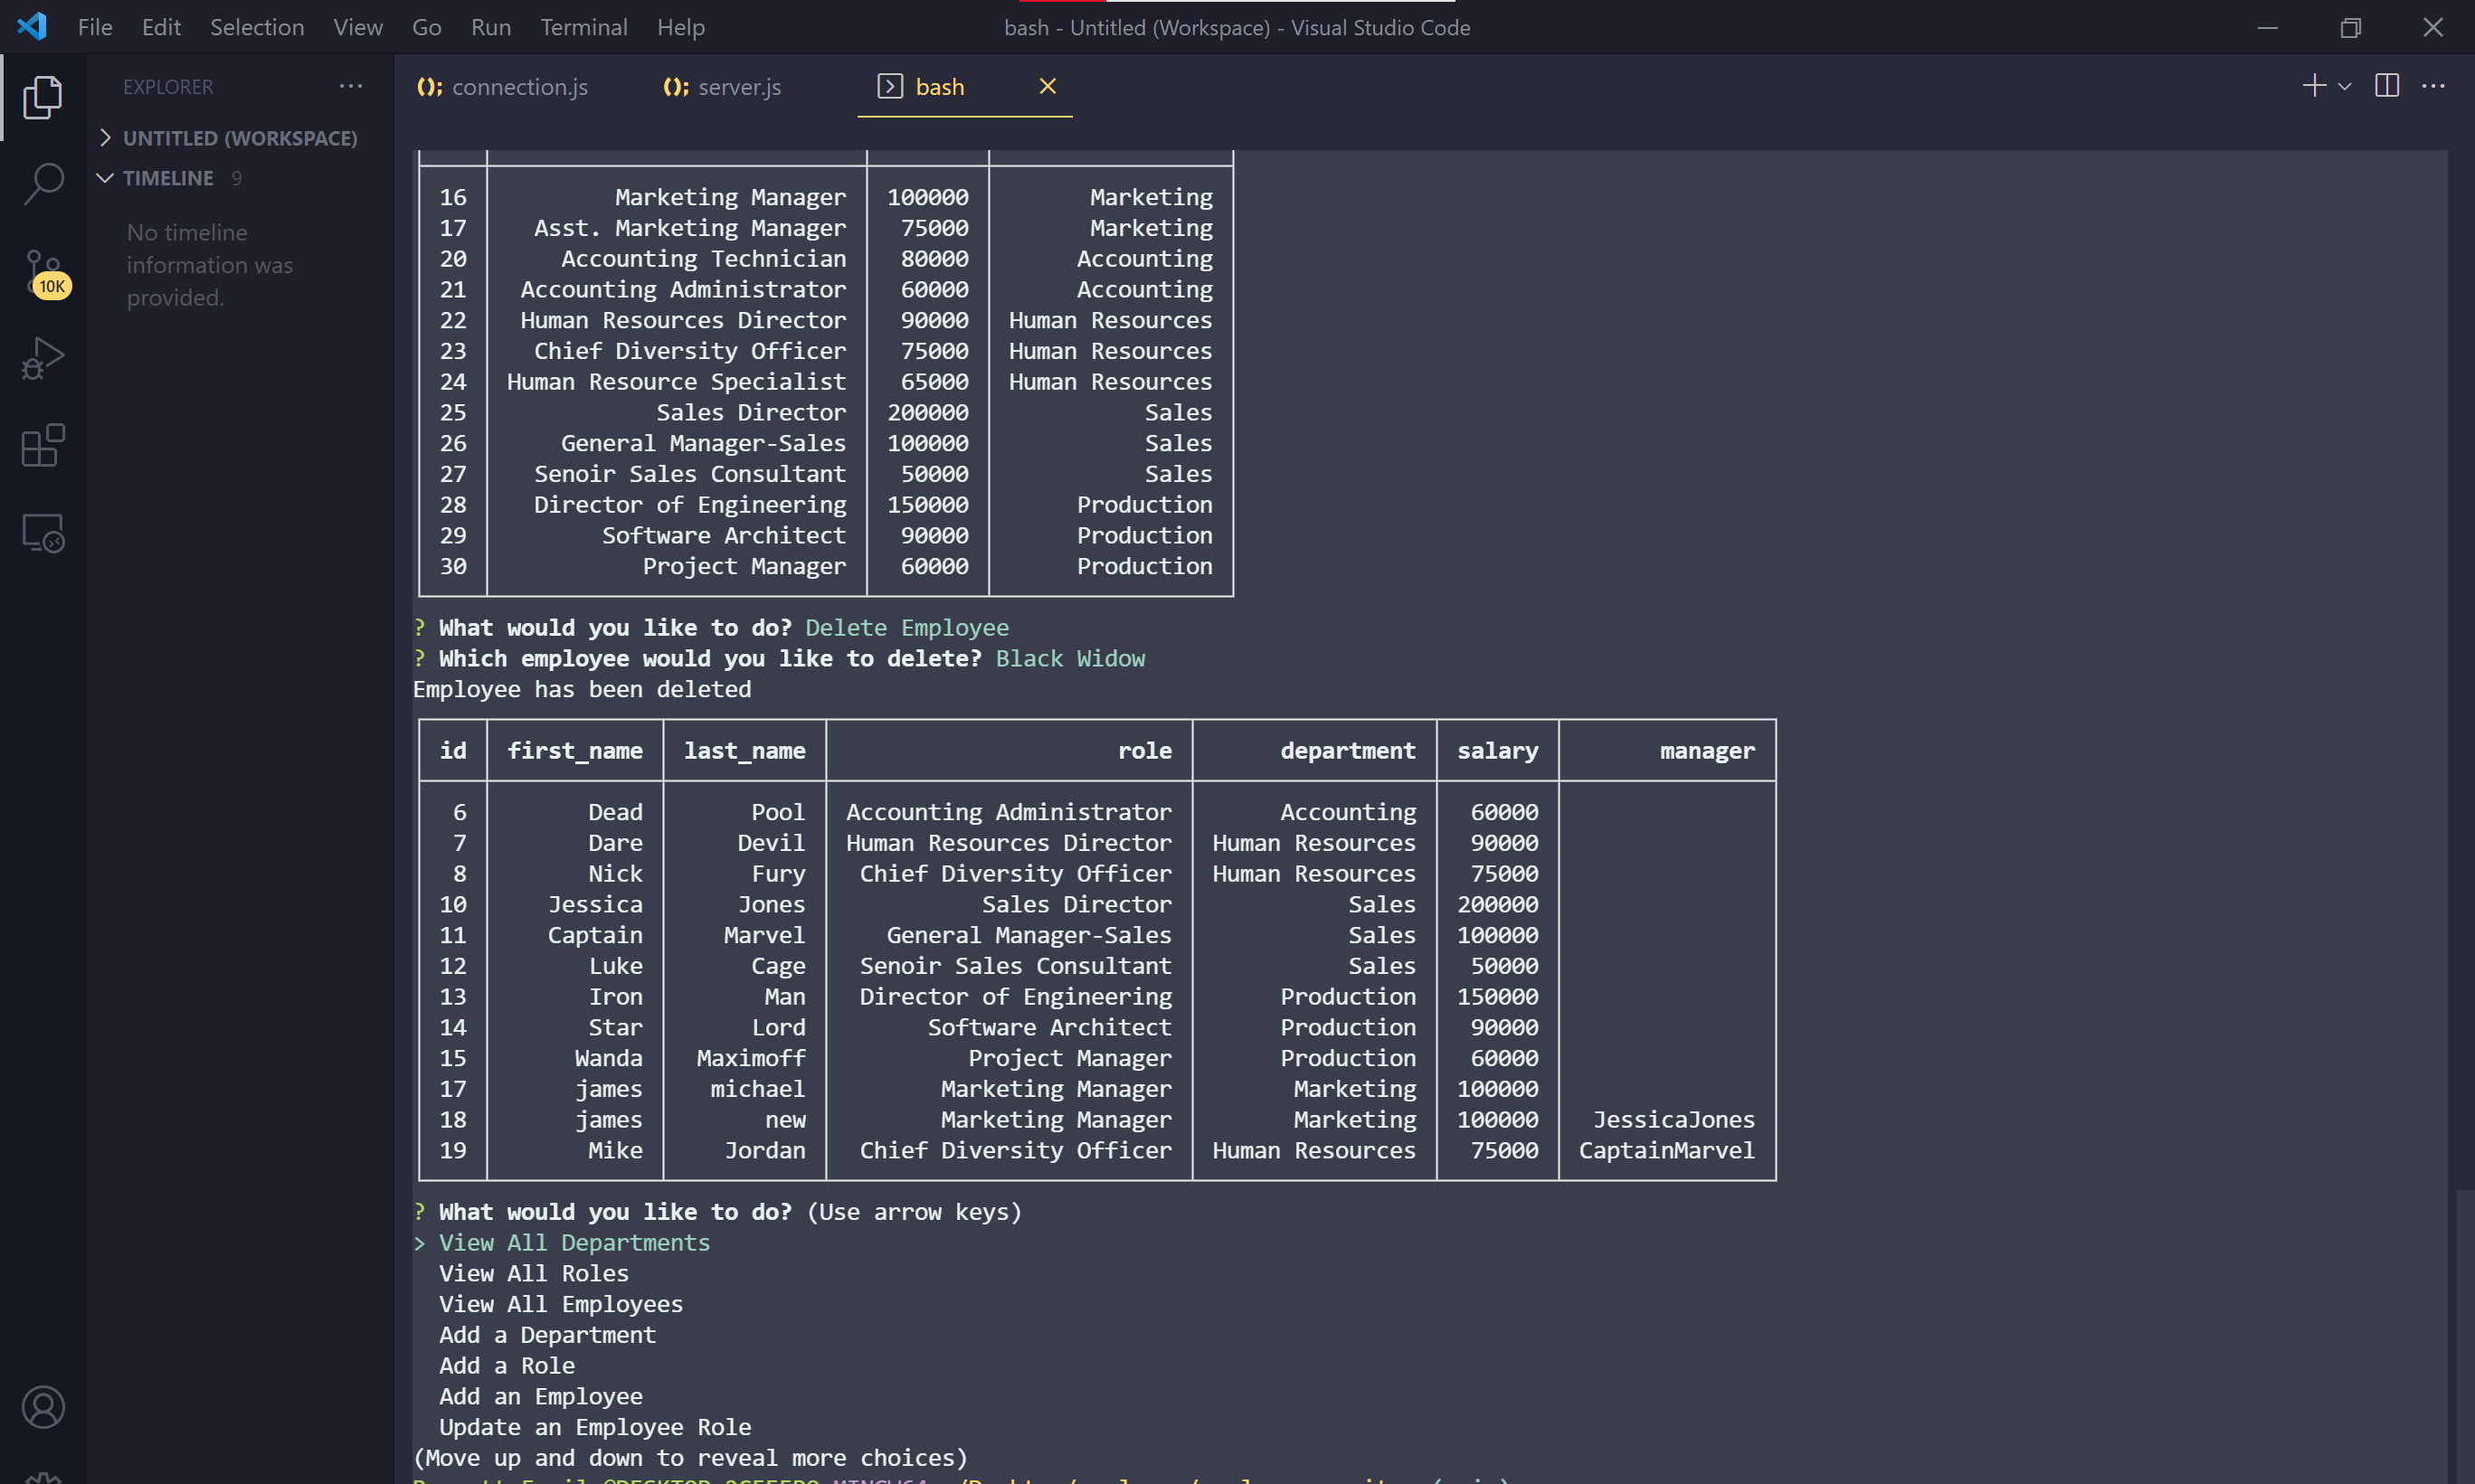Click 'Add an Employee' choice
This screenshot has height=1484, width=2475.
[541, 1396]
